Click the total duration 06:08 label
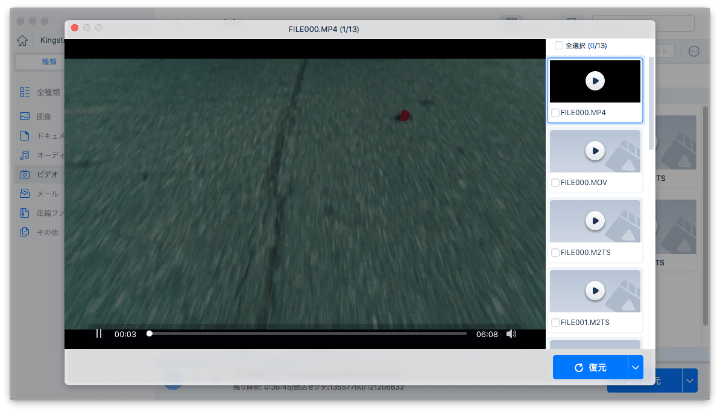Screen dimensions: 719x412 click(487, 334)
